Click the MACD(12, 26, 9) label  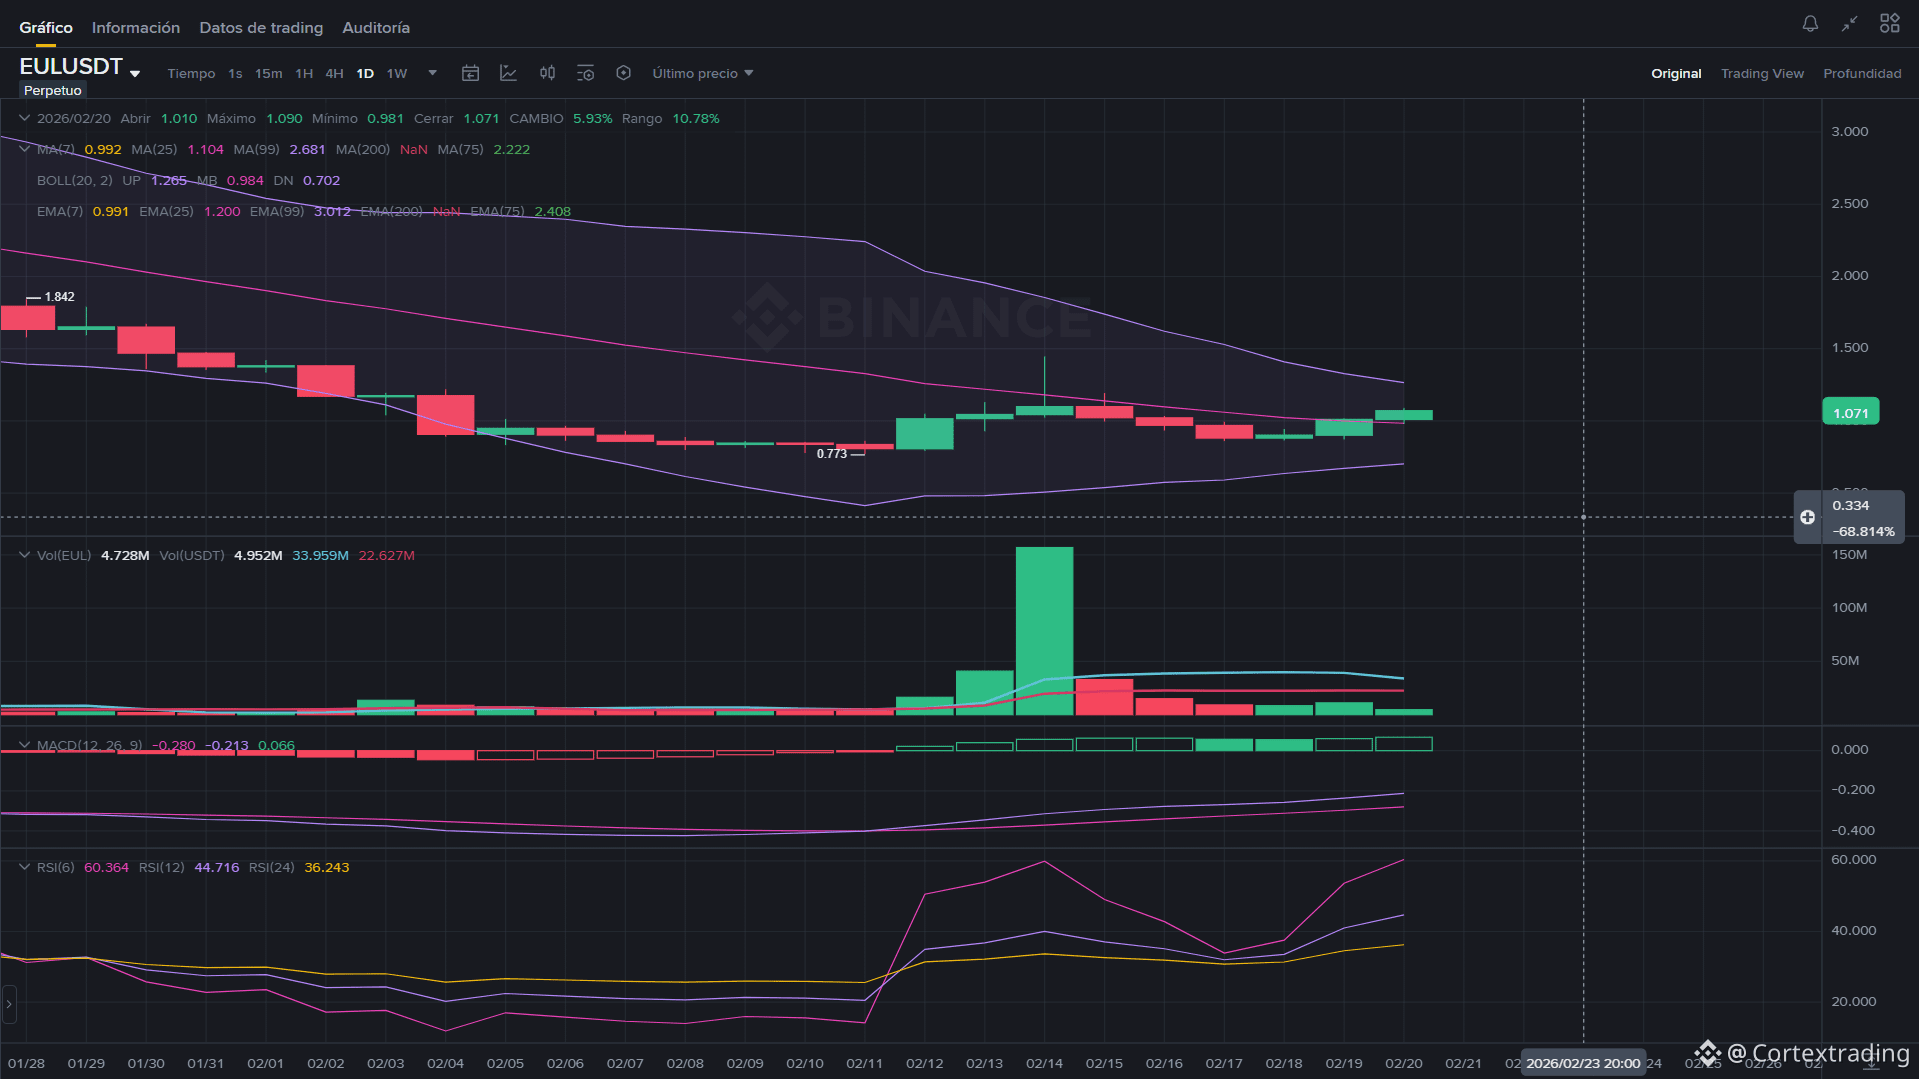click(x=90, y=745)
